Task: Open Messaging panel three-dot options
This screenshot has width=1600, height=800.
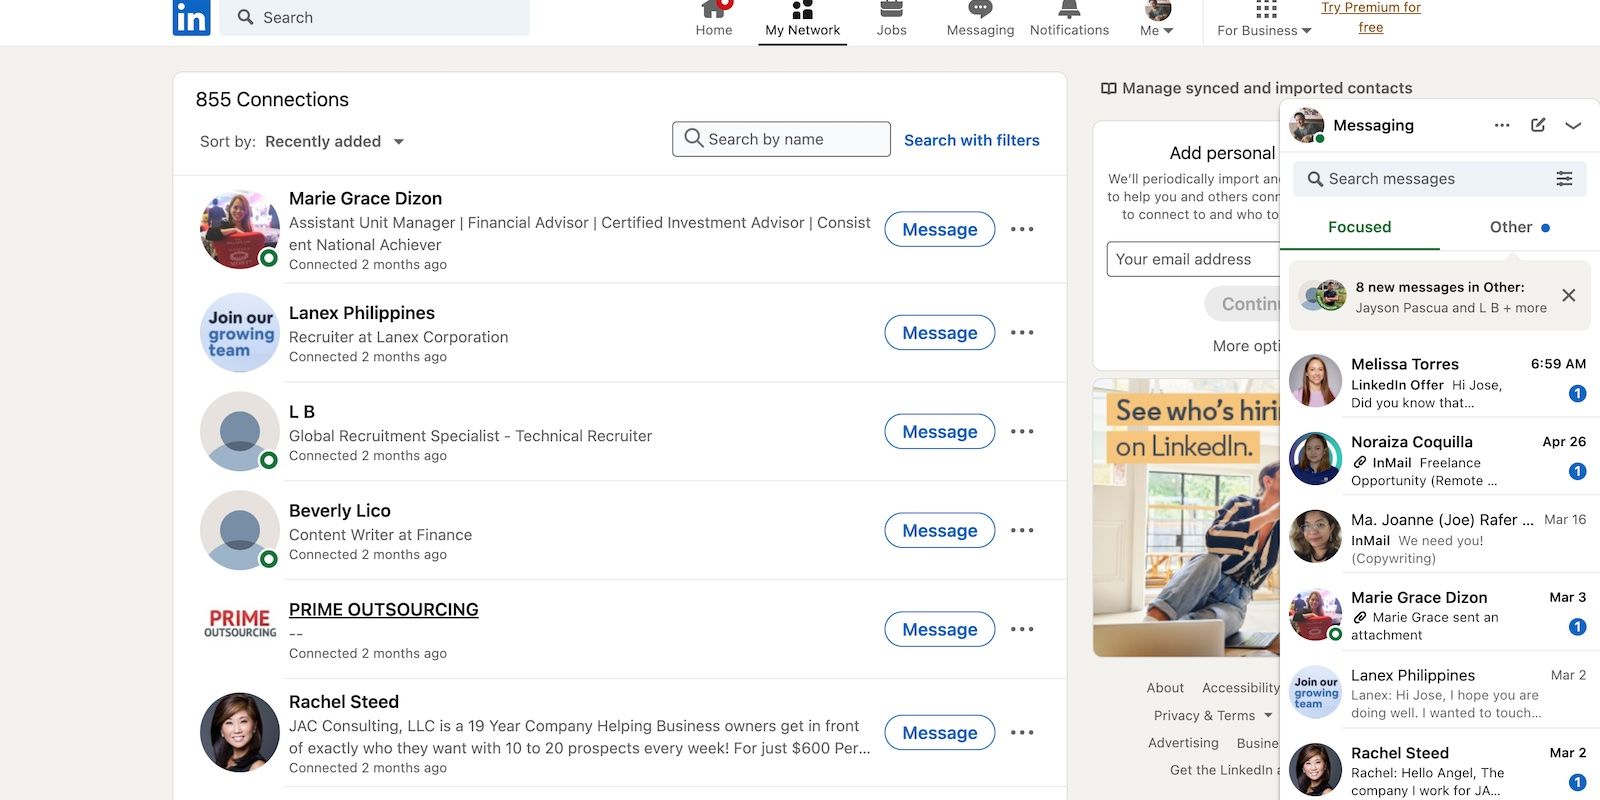Action: 1502,125
